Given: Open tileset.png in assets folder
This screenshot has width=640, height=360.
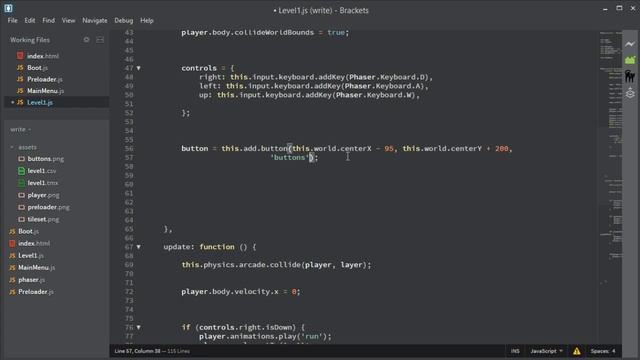Looking at the screenshot, I should (43, 219).
